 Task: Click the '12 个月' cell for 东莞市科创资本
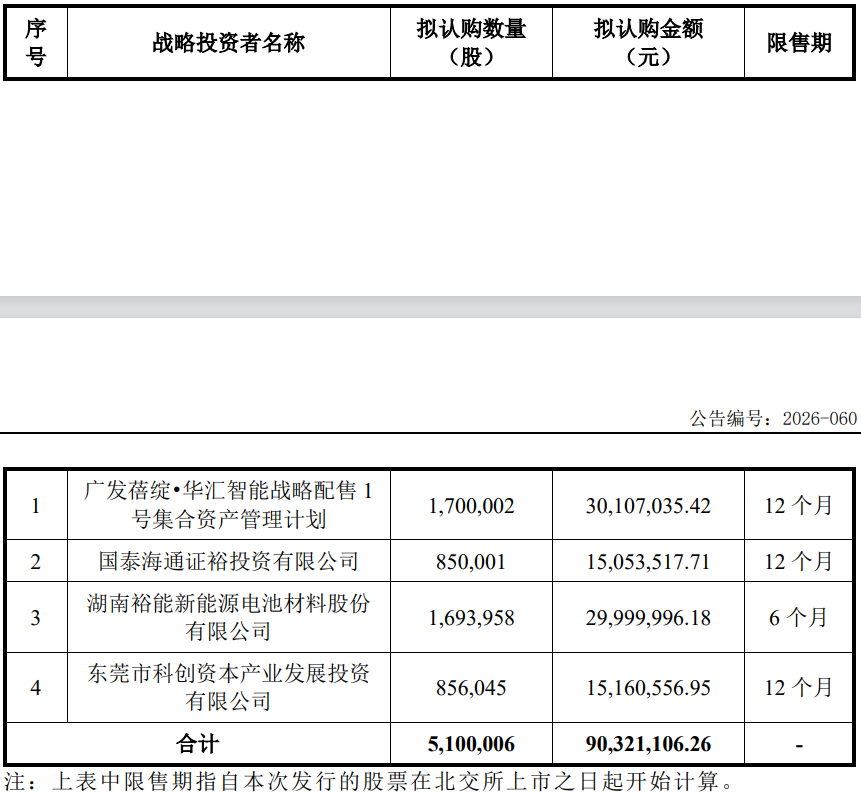pos(798,687)
